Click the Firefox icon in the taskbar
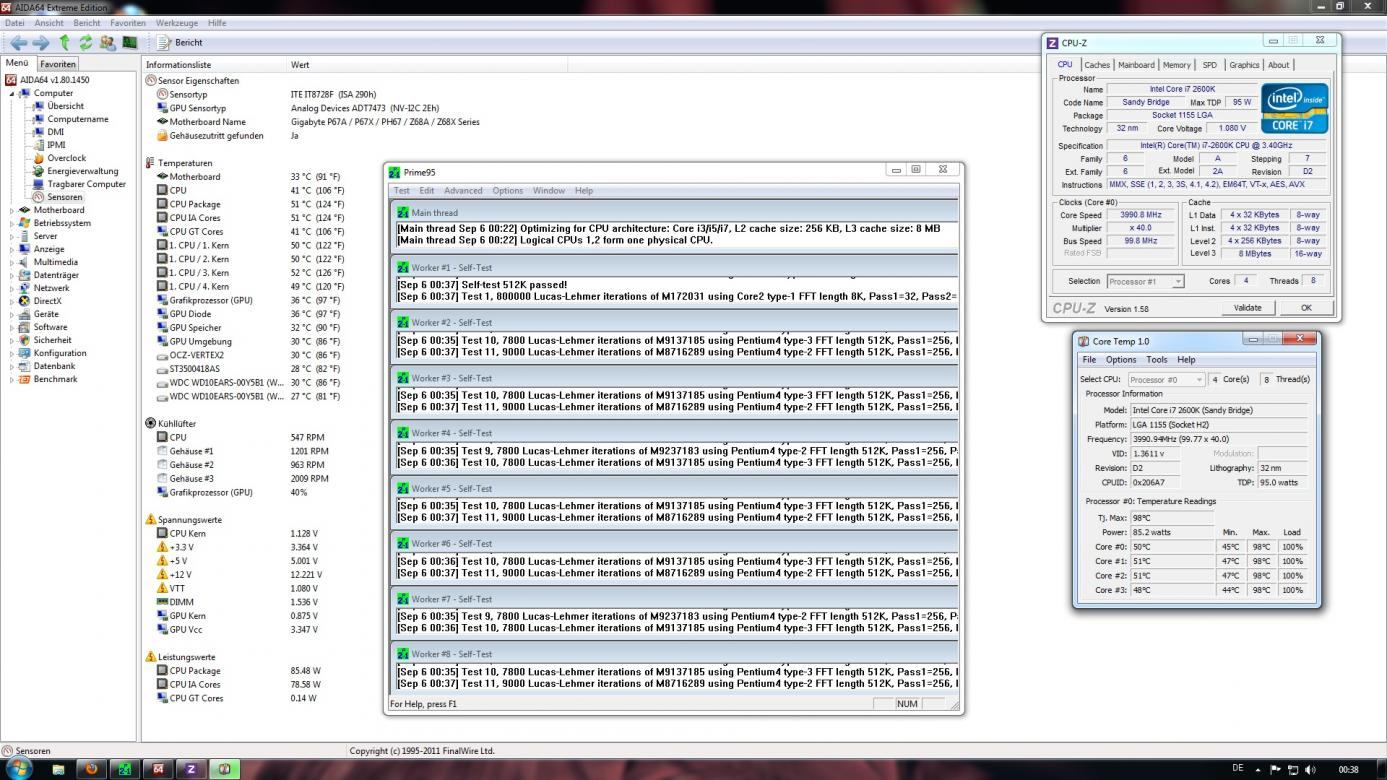 [91, 769]
